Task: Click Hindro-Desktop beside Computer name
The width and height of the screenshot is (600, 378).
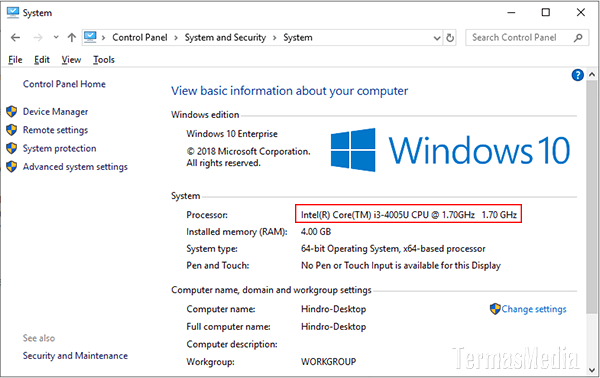Action: click(333, 309)
